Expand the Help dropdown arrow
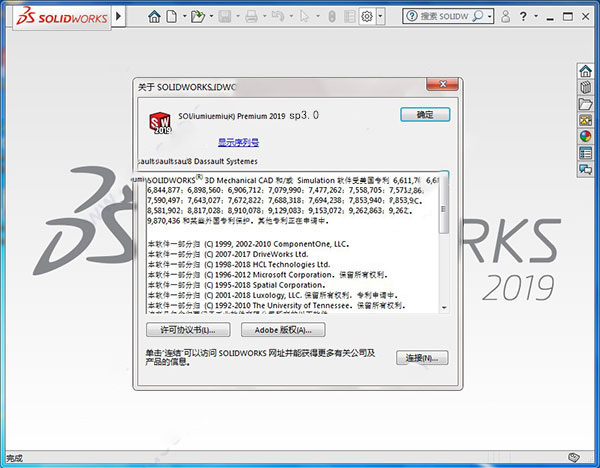 coord(536,16)
